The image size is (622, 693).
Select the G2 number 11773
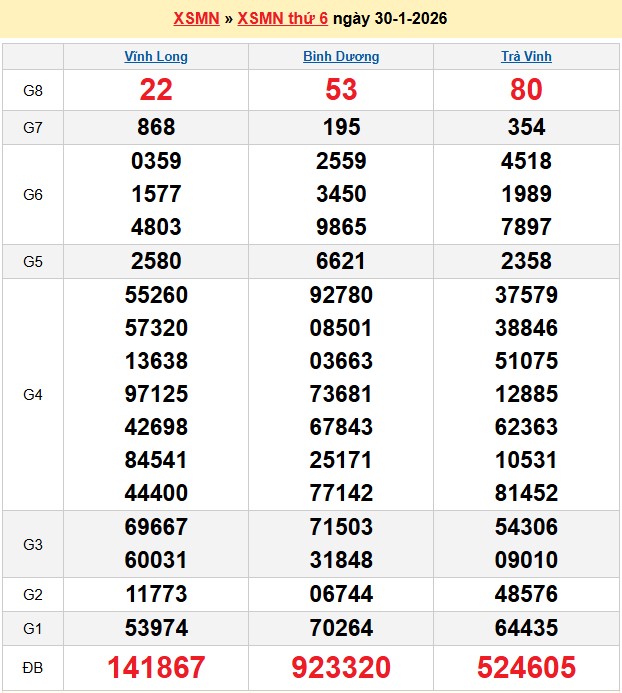pos(156,594)
